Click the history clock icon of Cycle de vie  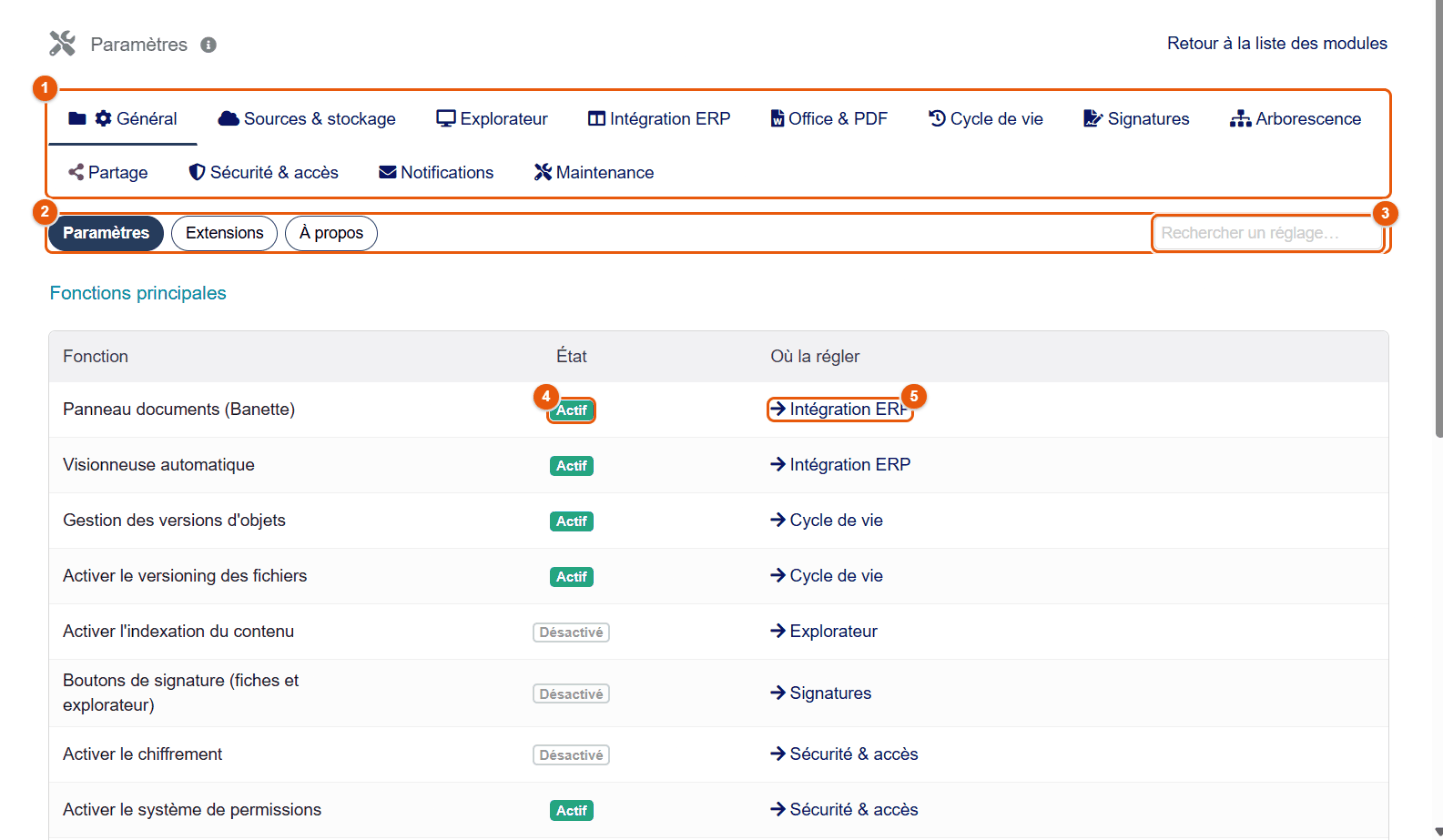(937, 119)
